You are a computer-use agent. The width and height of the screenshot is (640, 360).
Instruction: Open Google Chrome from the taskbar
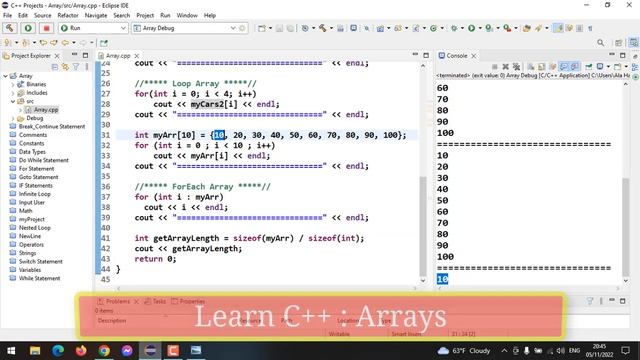104,351
